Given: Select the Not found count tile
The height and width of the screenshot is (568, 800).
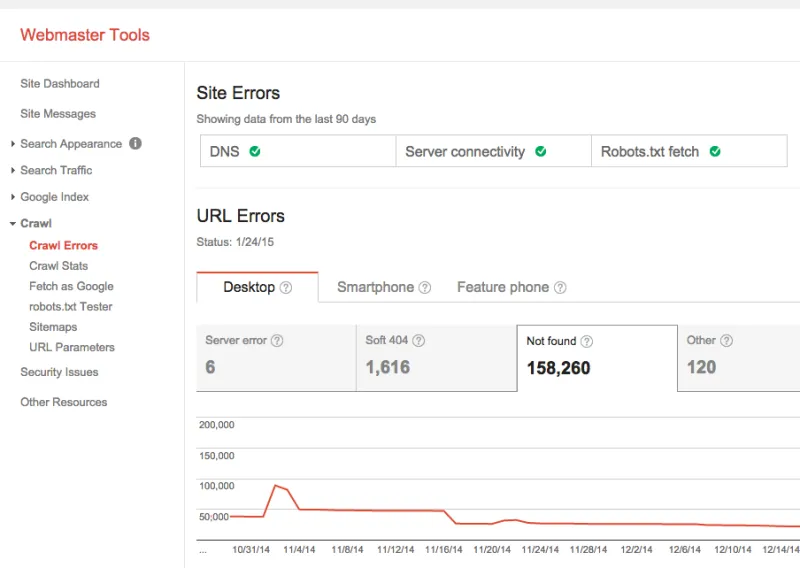Looking at the screenshot, I should click(597, 358).
